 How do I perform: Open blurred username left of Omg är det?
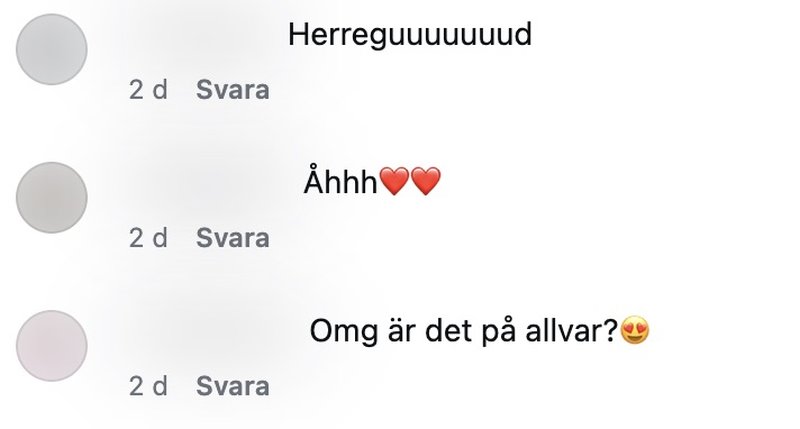tap(214, 330)
